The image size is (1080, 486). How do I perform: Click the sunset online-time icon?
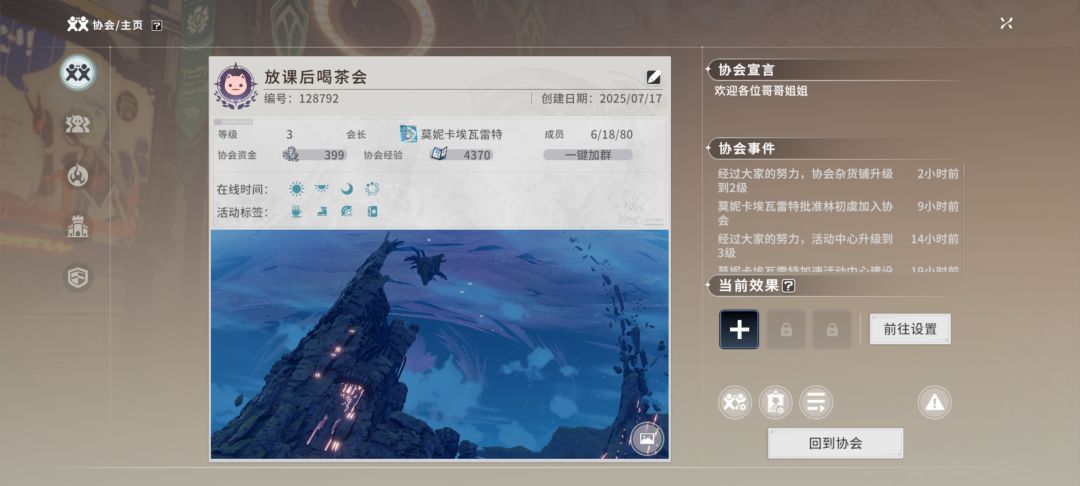click(322, 189)
